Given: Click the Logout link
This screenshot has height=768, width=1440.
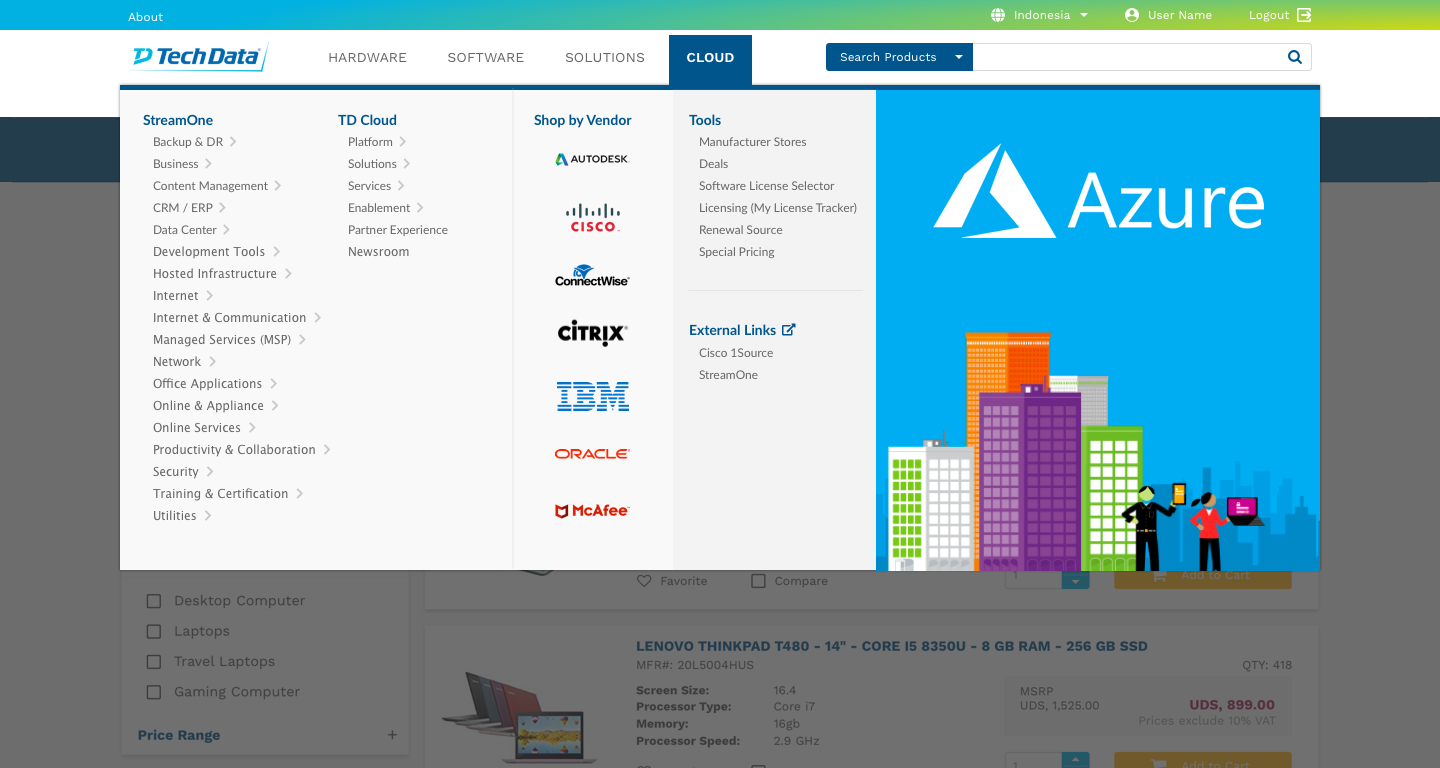Looking at the screenshot, I should (x=1269, y=15).
